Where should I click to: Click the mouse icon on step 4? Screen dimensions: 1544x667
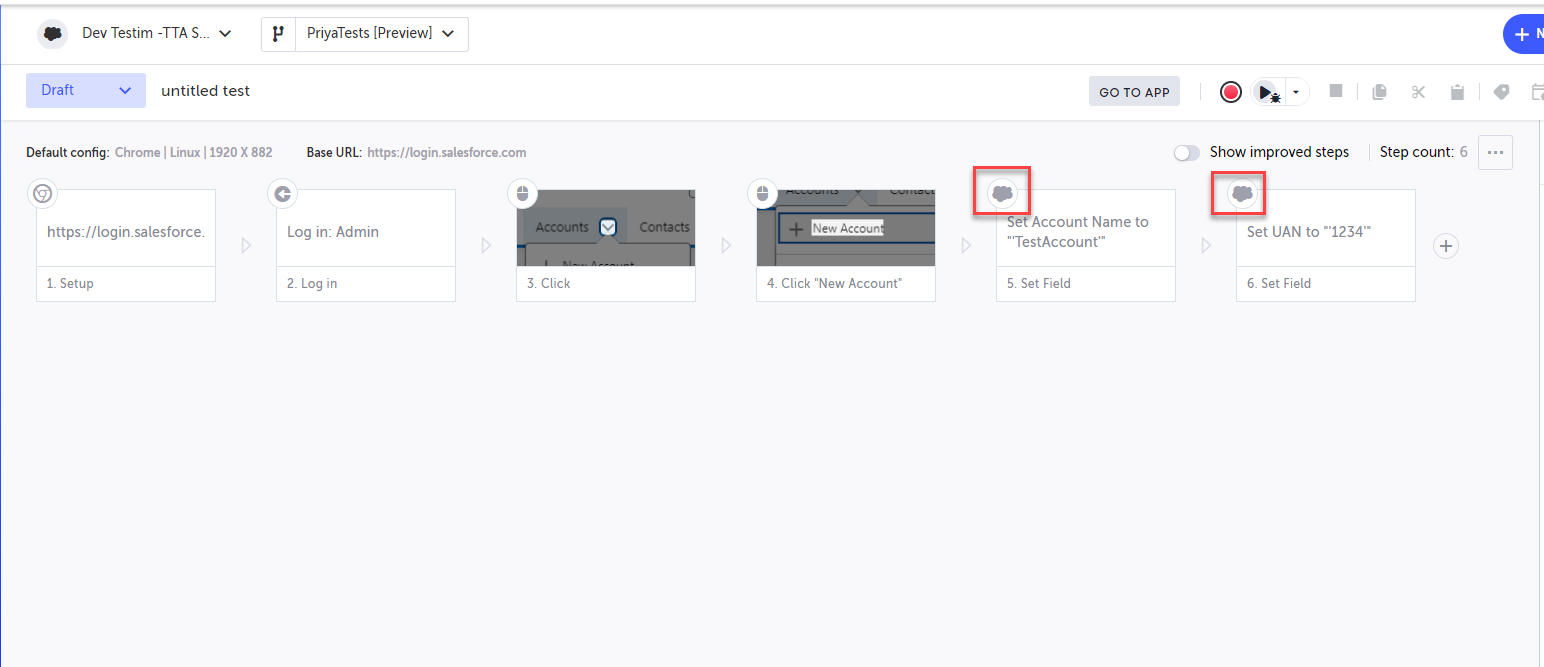[x=762, y=194]
